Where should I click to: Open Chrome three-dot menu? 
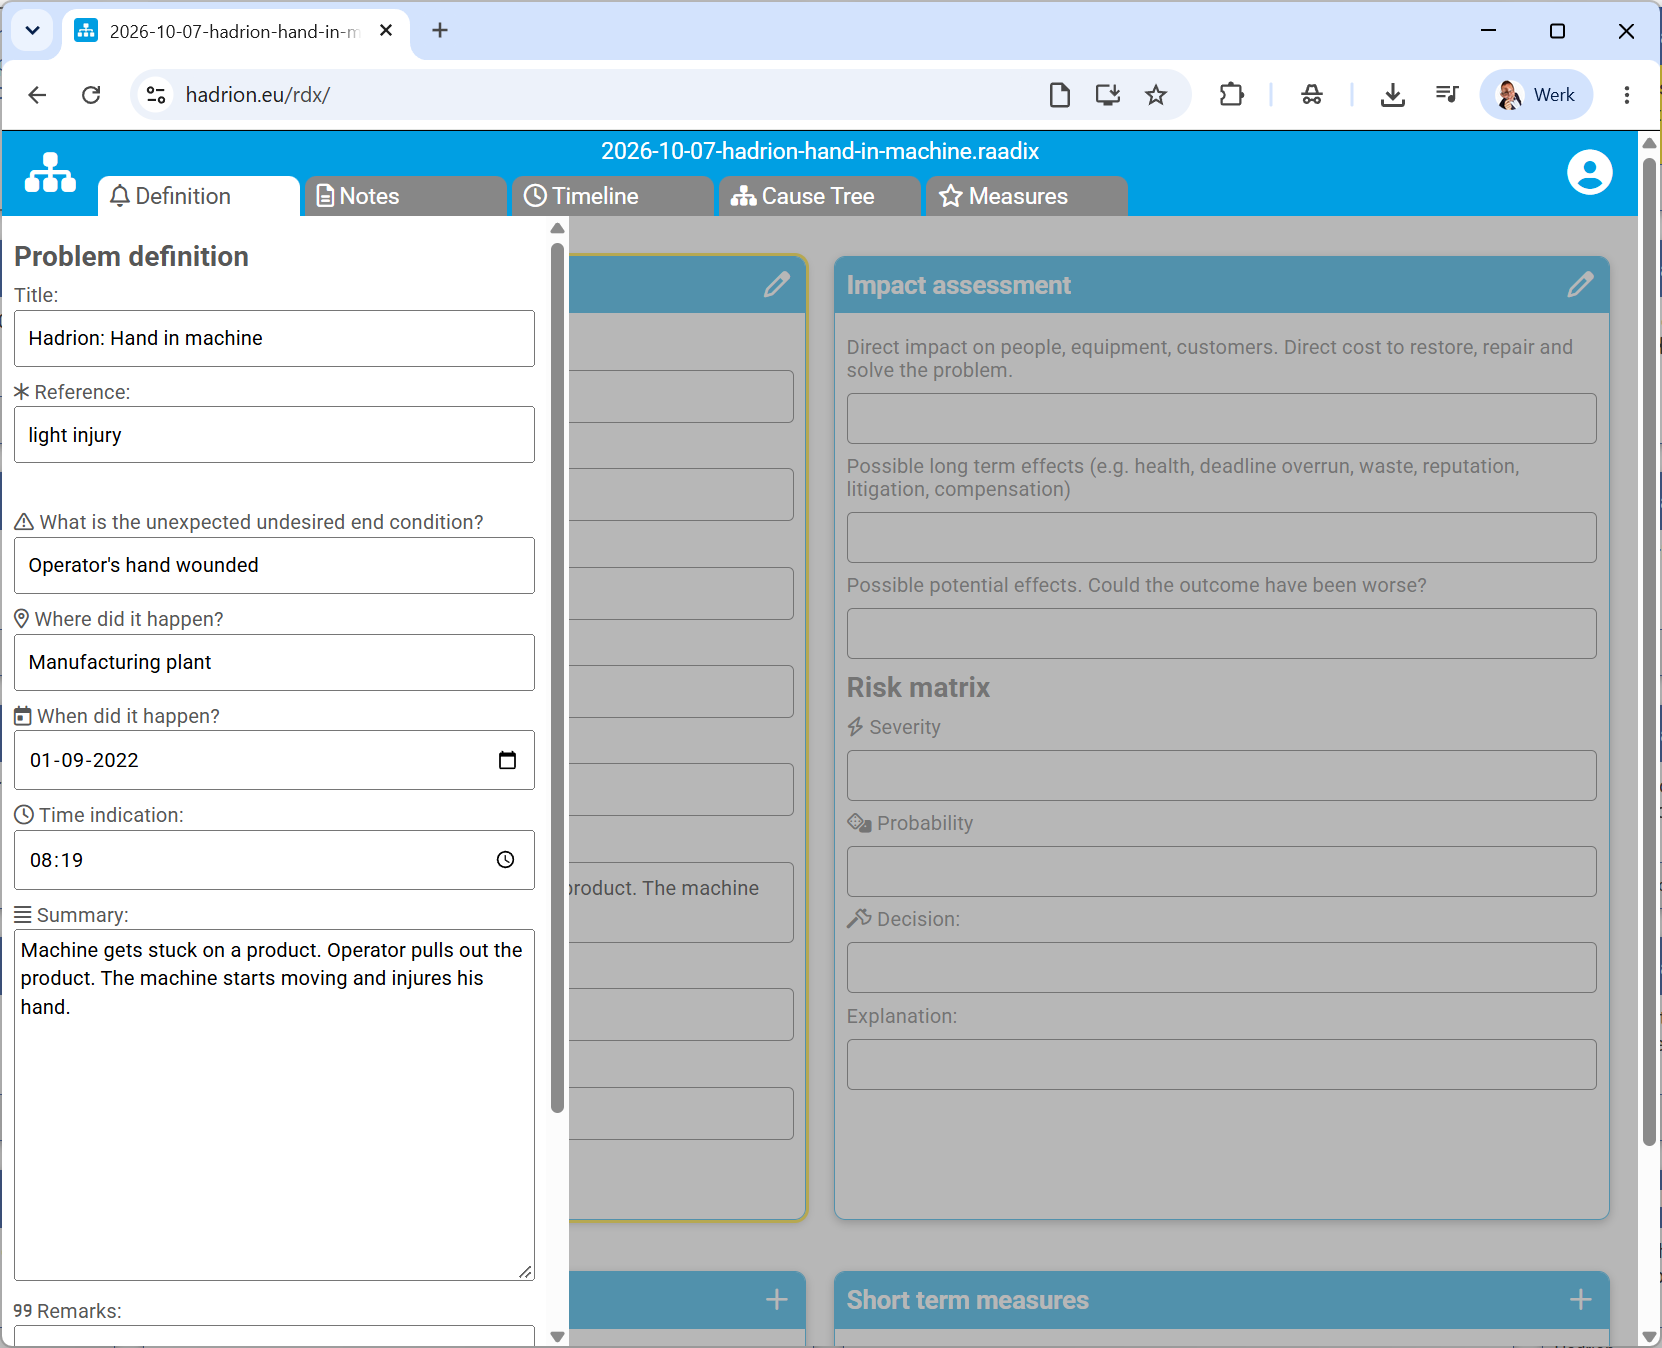(1627, 95)
